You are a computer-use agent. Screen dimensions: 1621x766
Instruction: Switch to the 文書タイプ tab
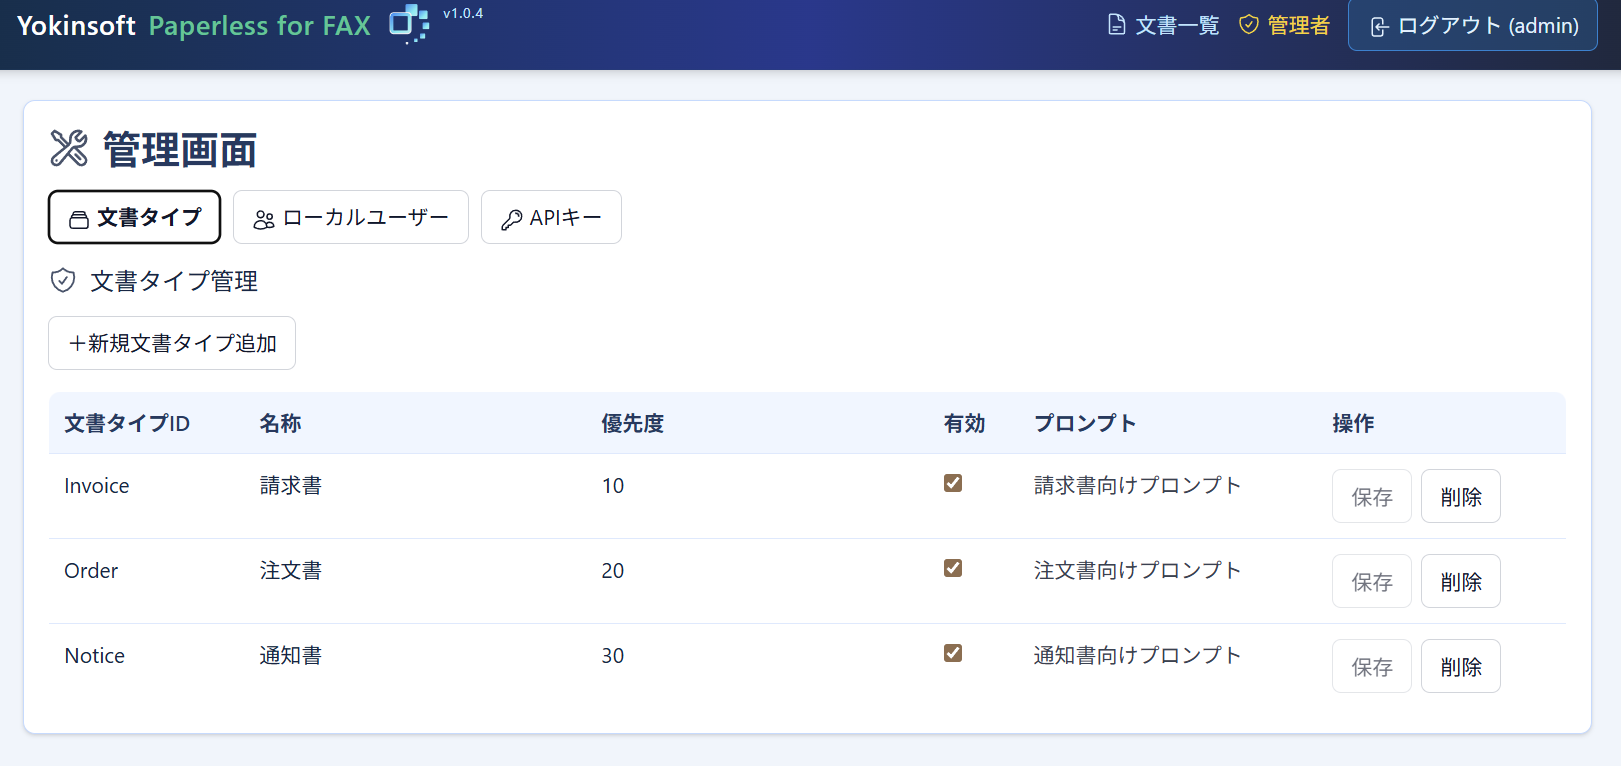[135, 217]
